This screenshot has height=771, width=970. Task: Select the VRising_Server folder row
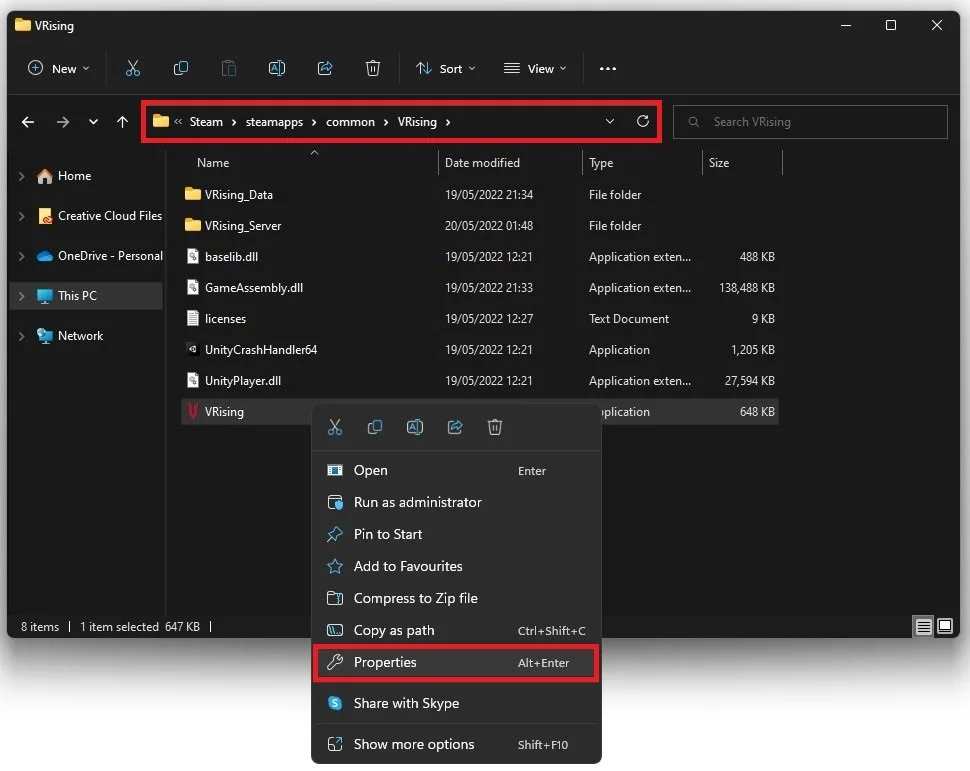coord(479,226)
